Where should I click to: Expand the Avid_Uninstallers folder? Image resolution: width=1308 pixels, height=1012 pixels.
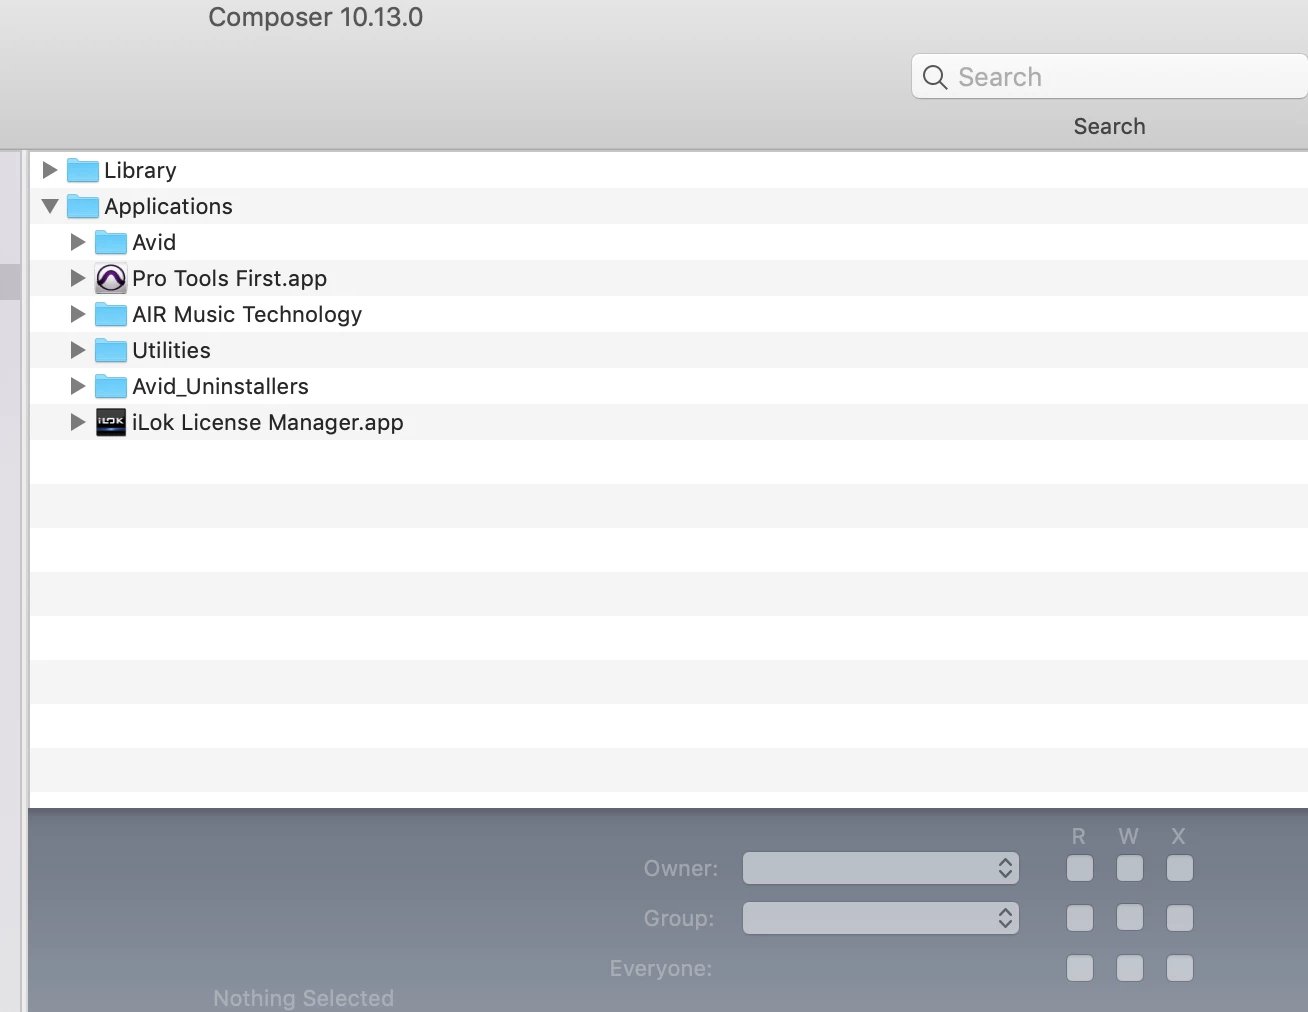pos(78,386)
